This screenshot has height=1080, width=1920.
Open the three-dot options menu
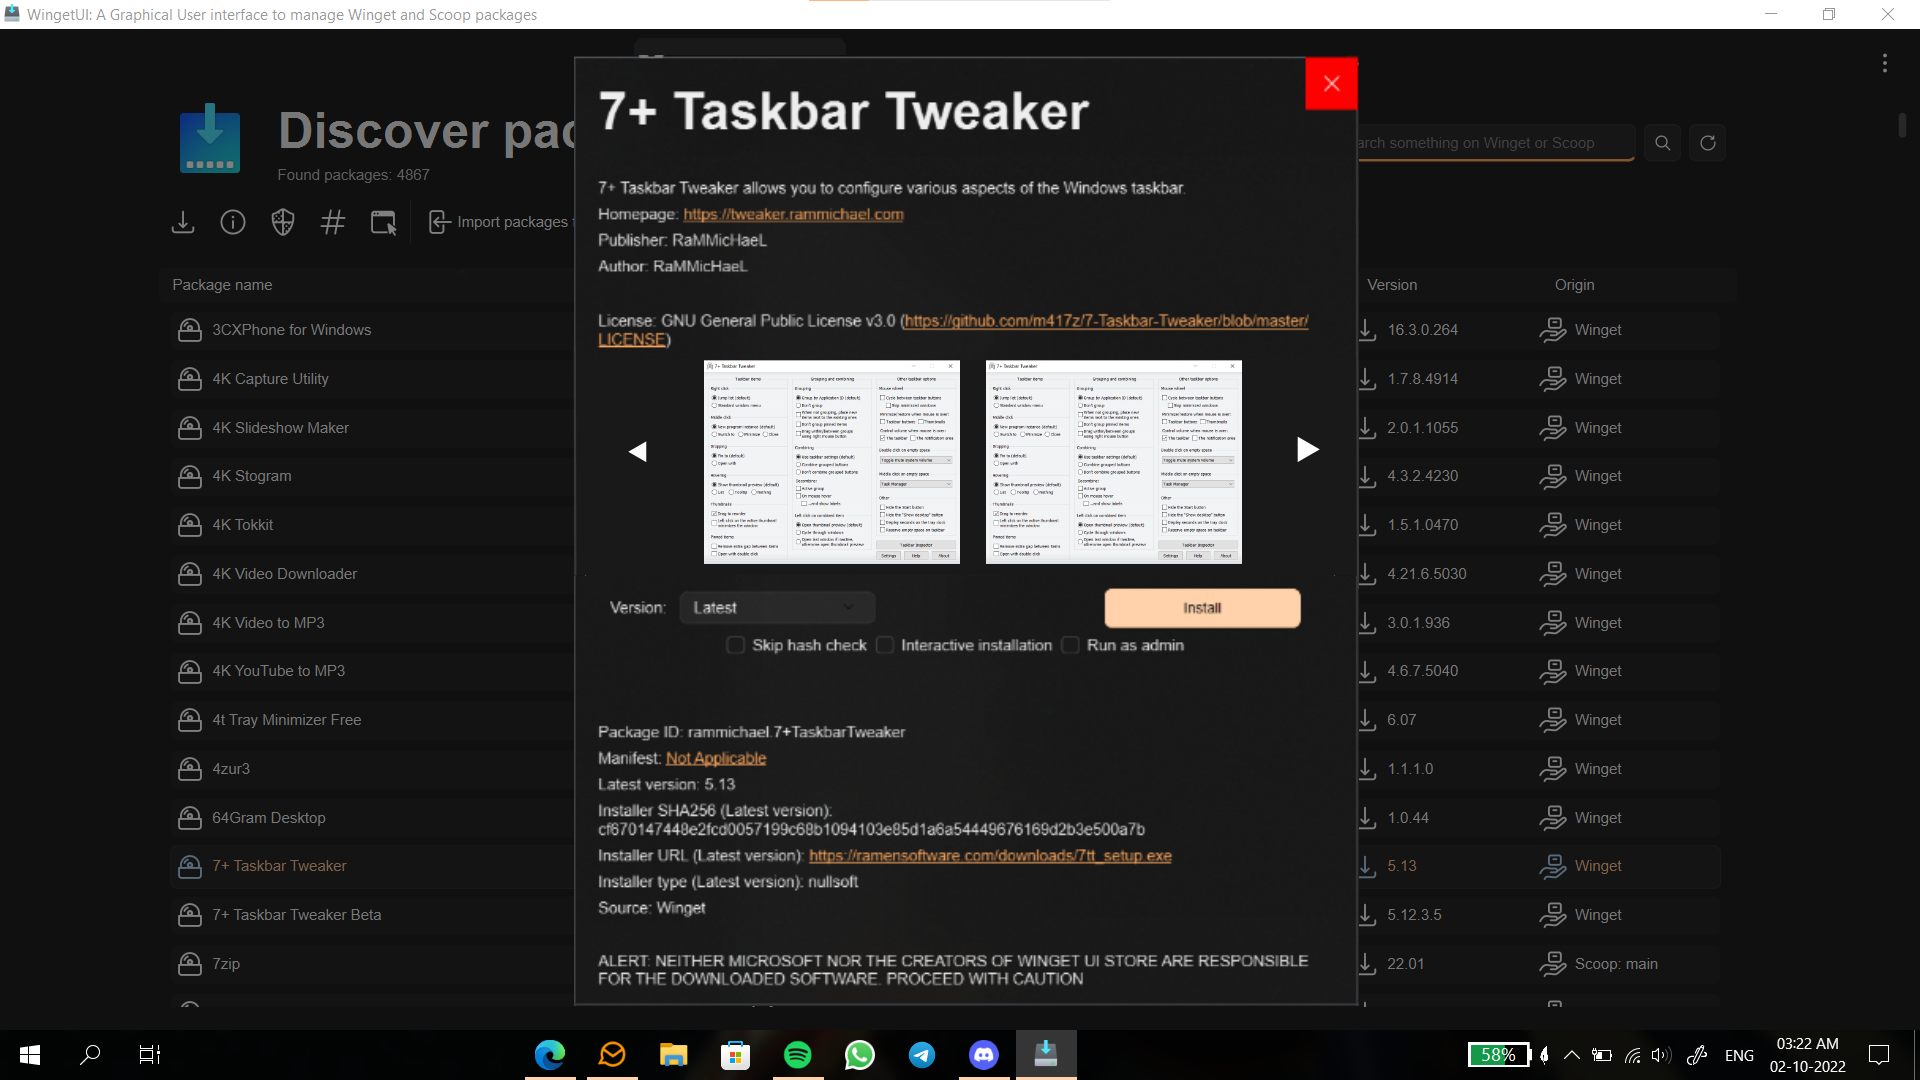point(1885,63)
